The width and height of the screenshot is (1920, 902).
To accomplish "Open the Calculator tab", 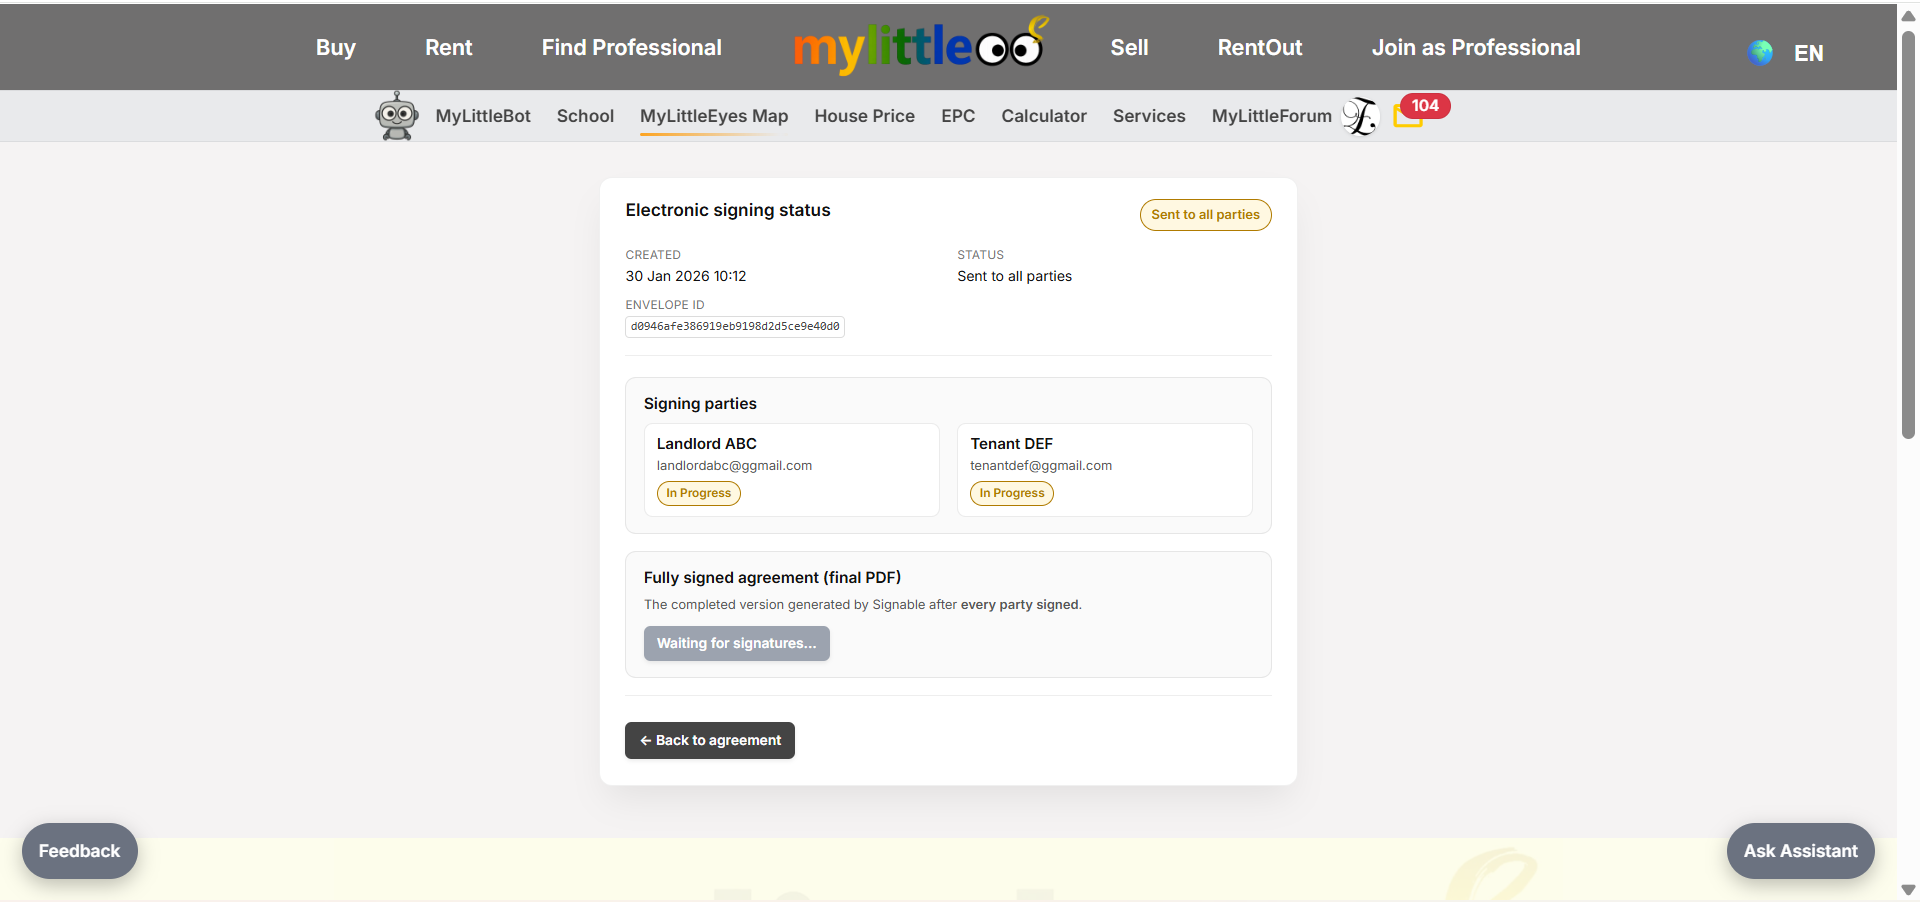I will coord(1043,116).
